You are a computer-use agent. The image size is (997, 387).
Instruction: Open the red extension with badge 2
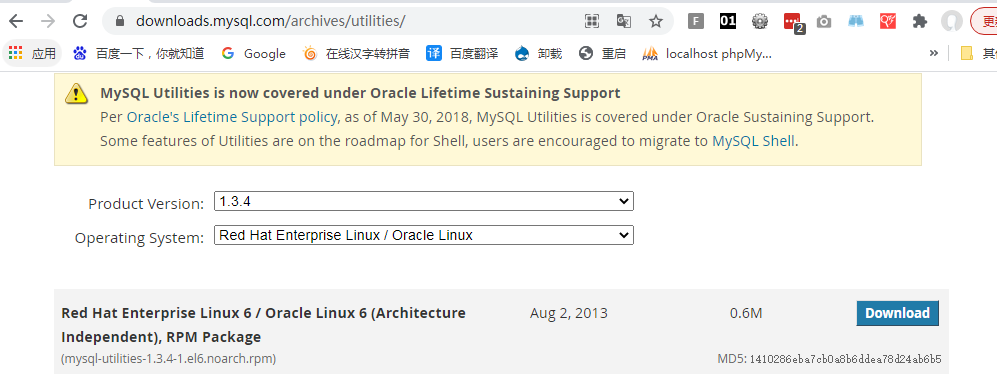point(793,22)
